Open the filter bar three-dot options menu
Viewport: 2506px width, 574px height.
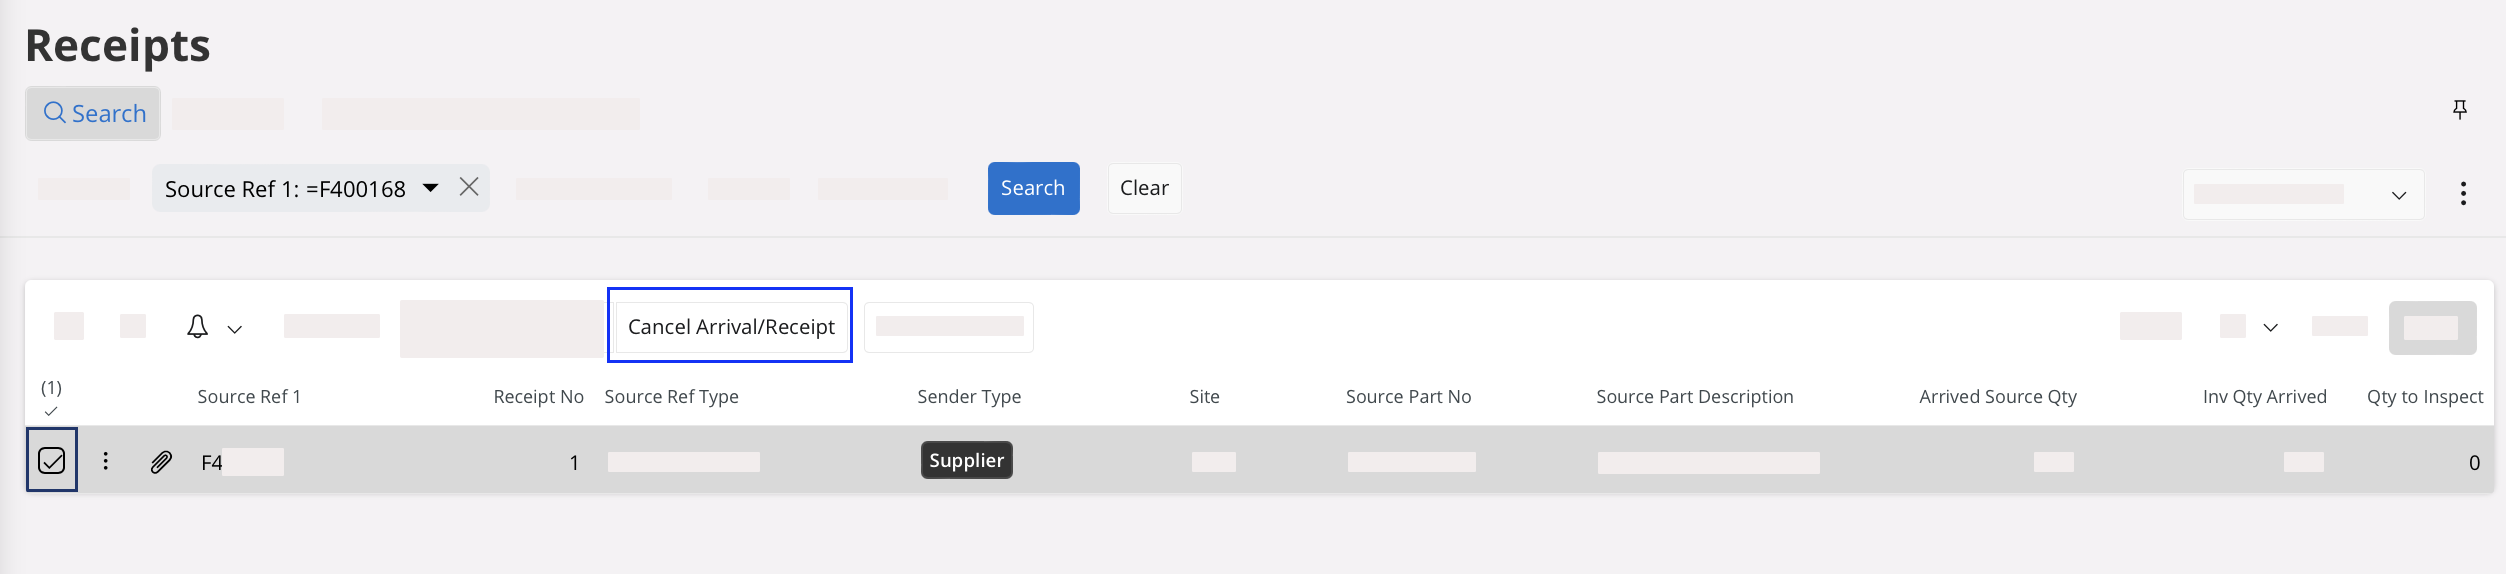coord(2463,194)
